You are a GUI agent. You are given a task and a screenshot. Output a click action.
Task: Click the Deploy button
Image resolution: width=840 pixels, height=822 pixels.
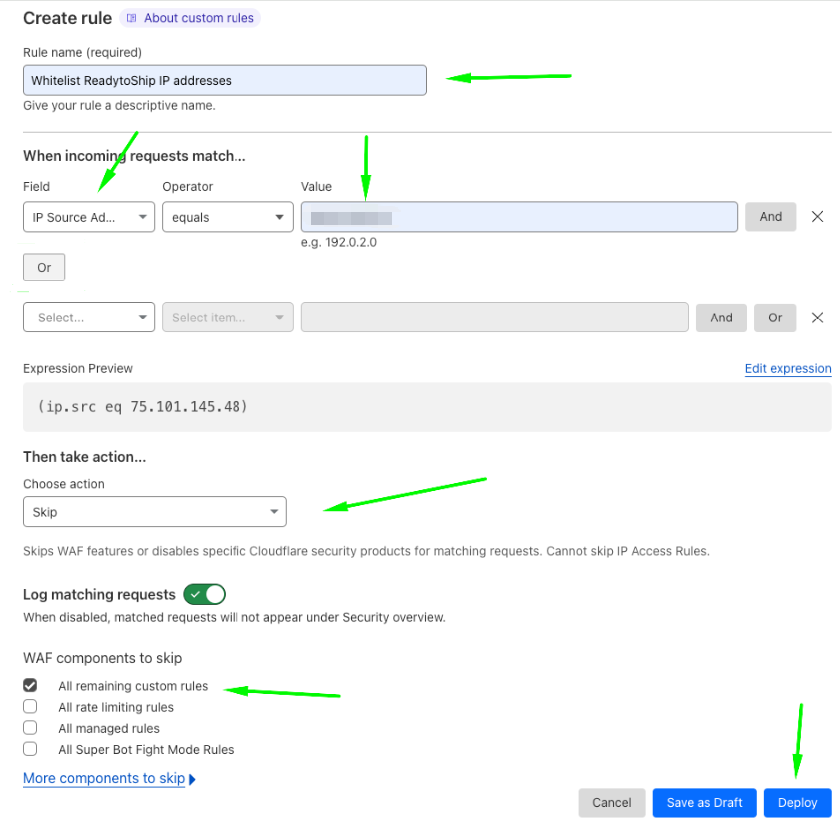797,802
